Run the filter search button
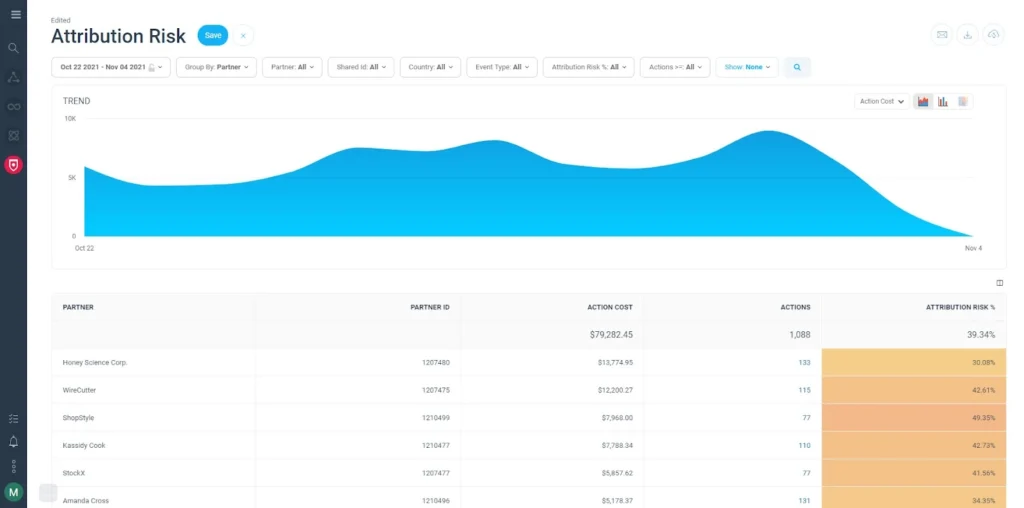The width and height of the screenshot is (1024, 508). tap(797, 67)
